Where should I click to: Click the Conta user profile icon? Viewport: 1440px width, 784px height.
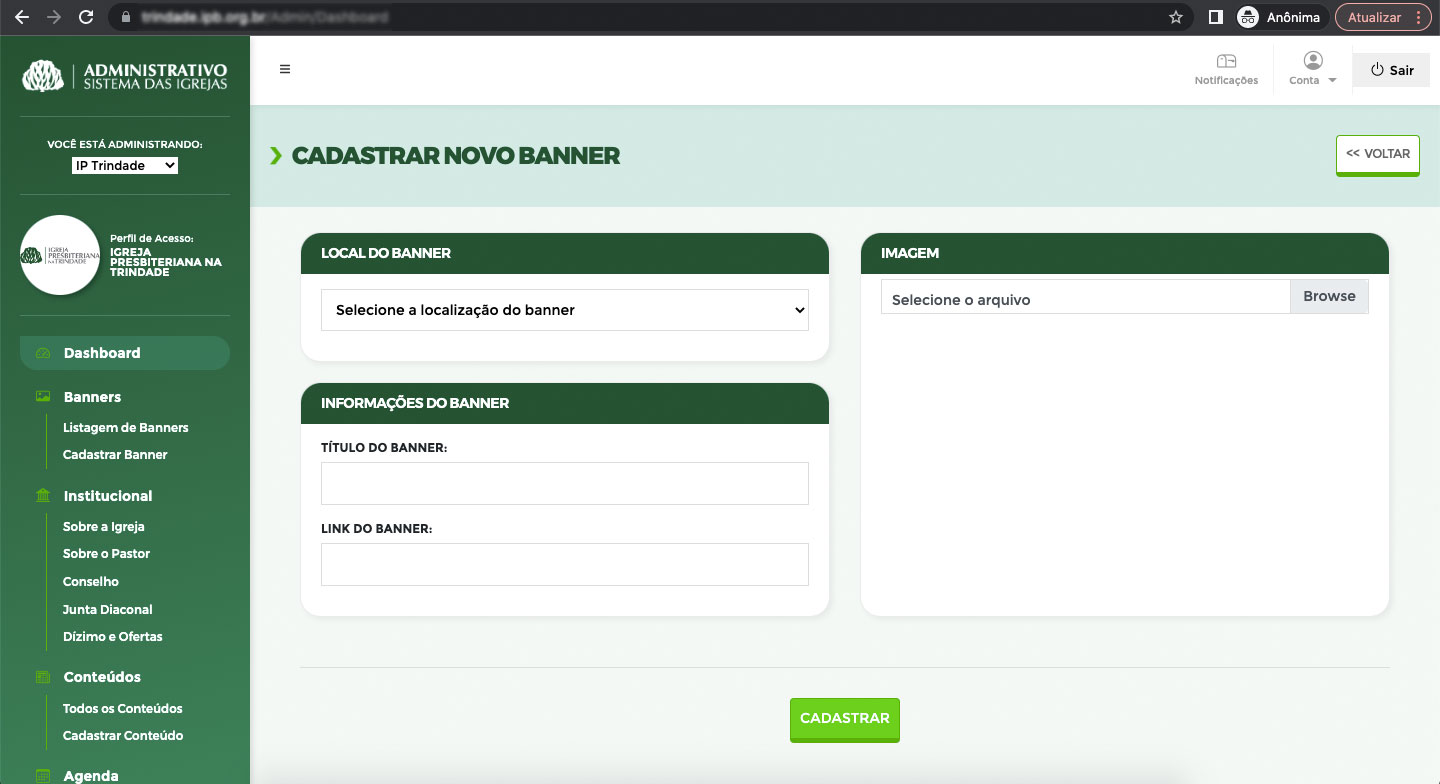1313,61
